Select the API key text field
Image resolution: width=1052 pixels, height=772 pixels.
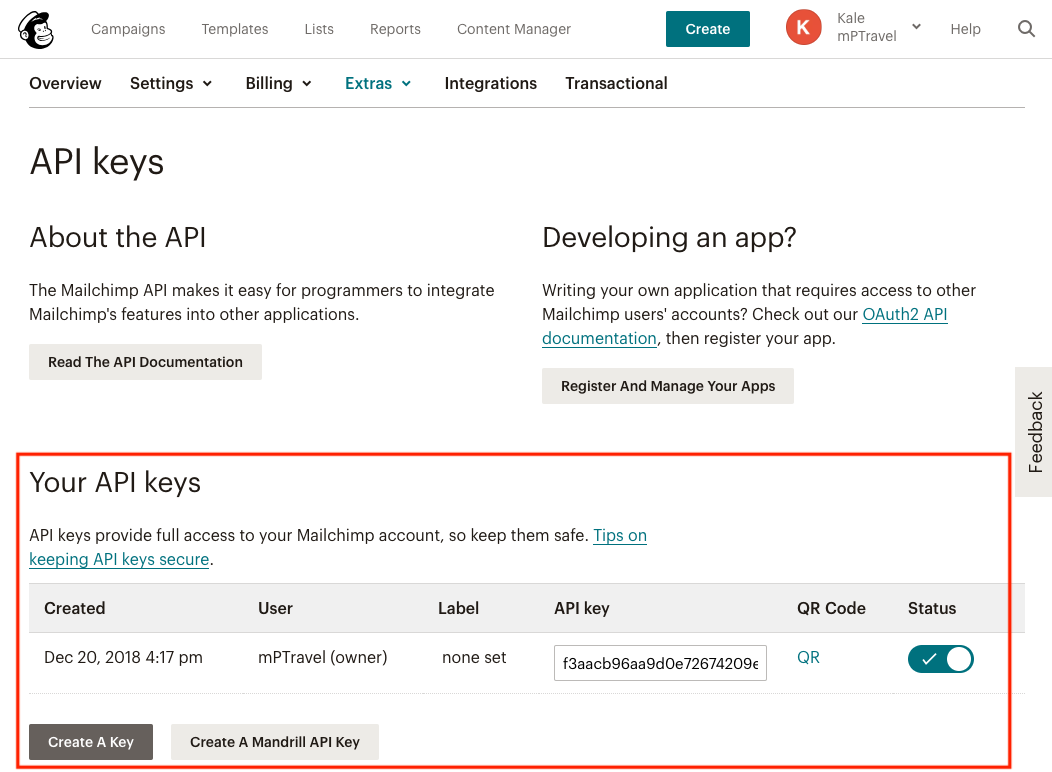[x=660, y=663]
